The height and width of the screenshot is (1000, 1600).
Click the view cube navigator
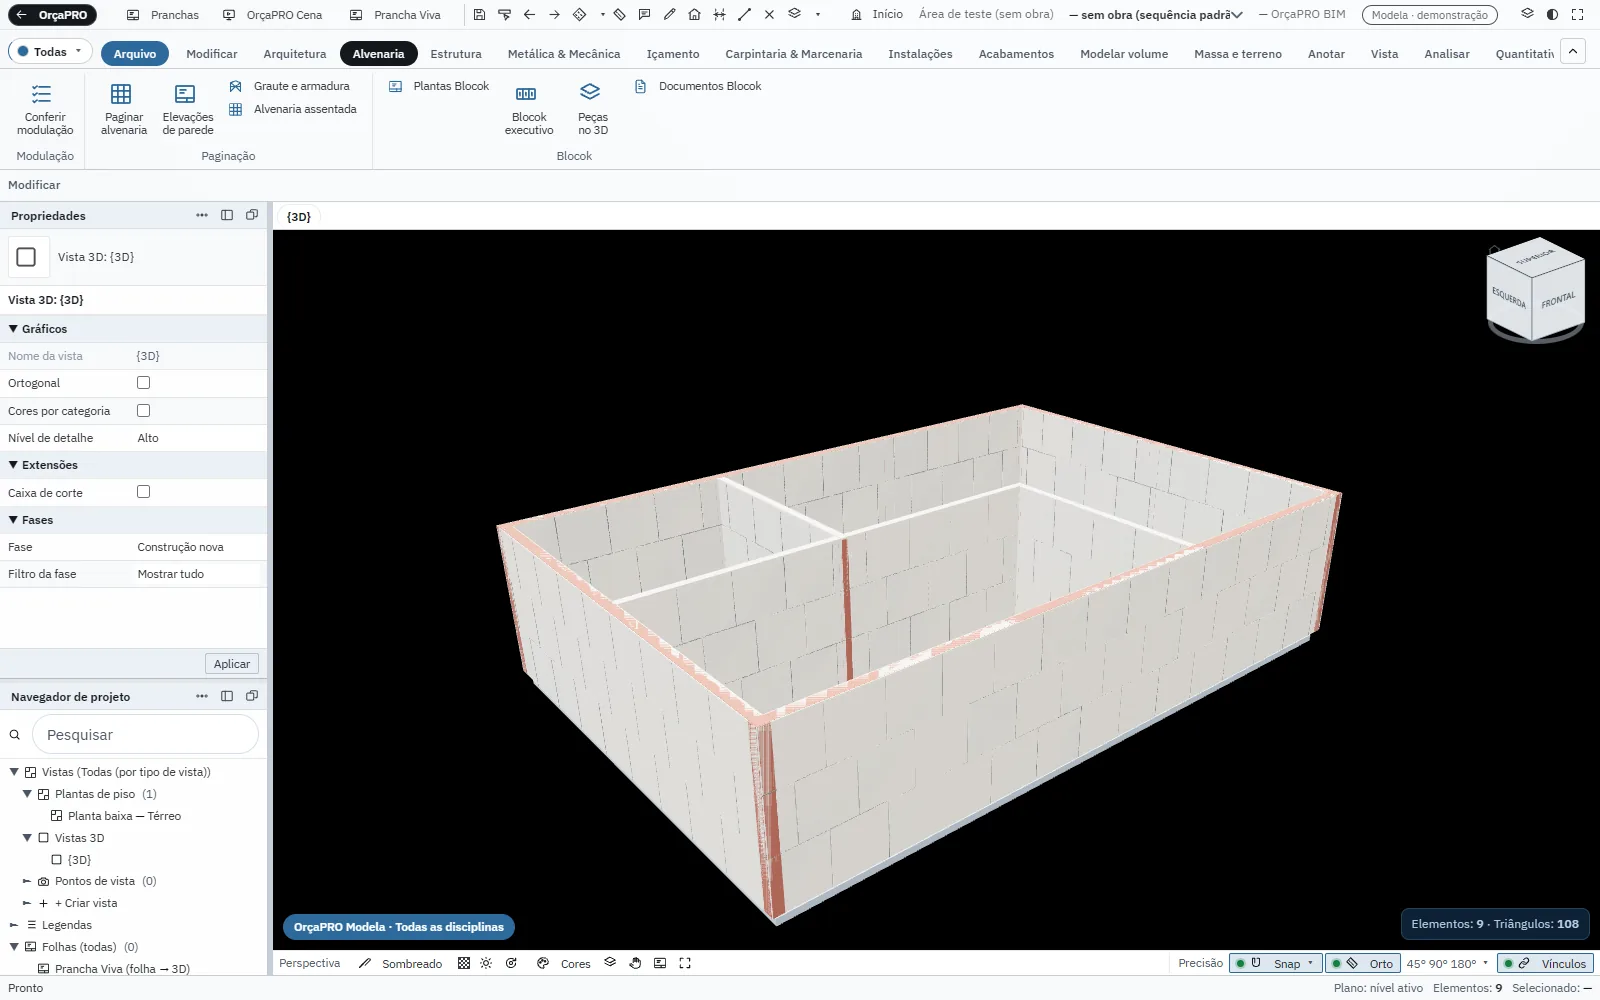(x=1536, y=290)
